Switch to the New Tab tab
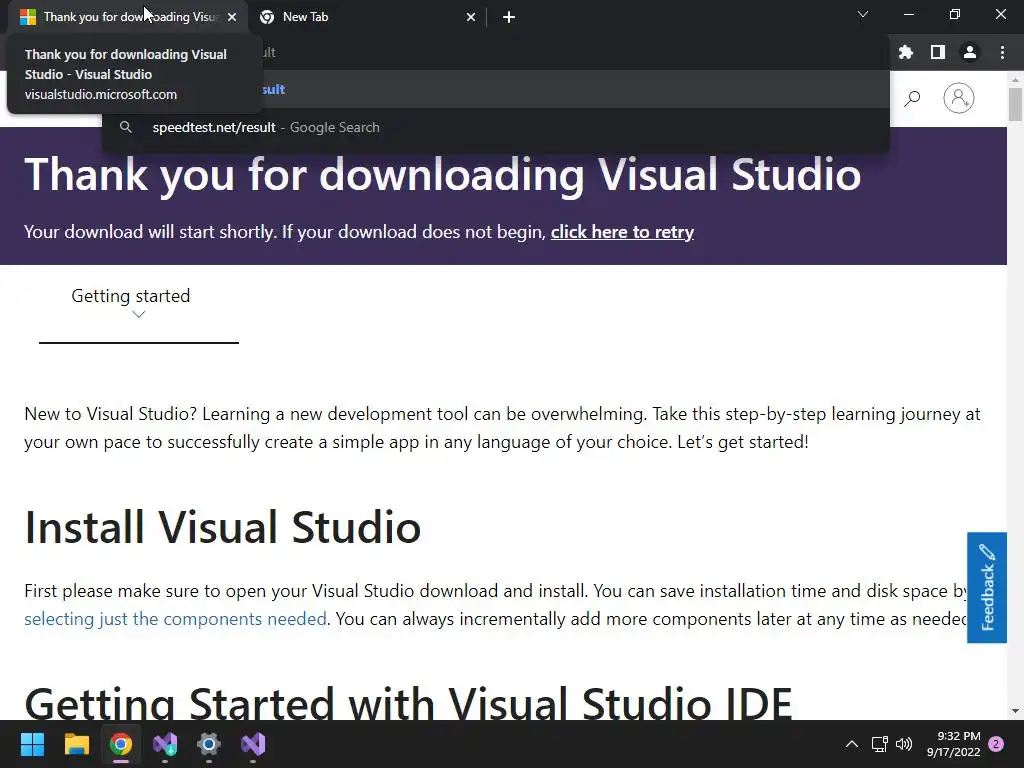This screenshot has height=768, width=1024. click(x=367, y=17)
